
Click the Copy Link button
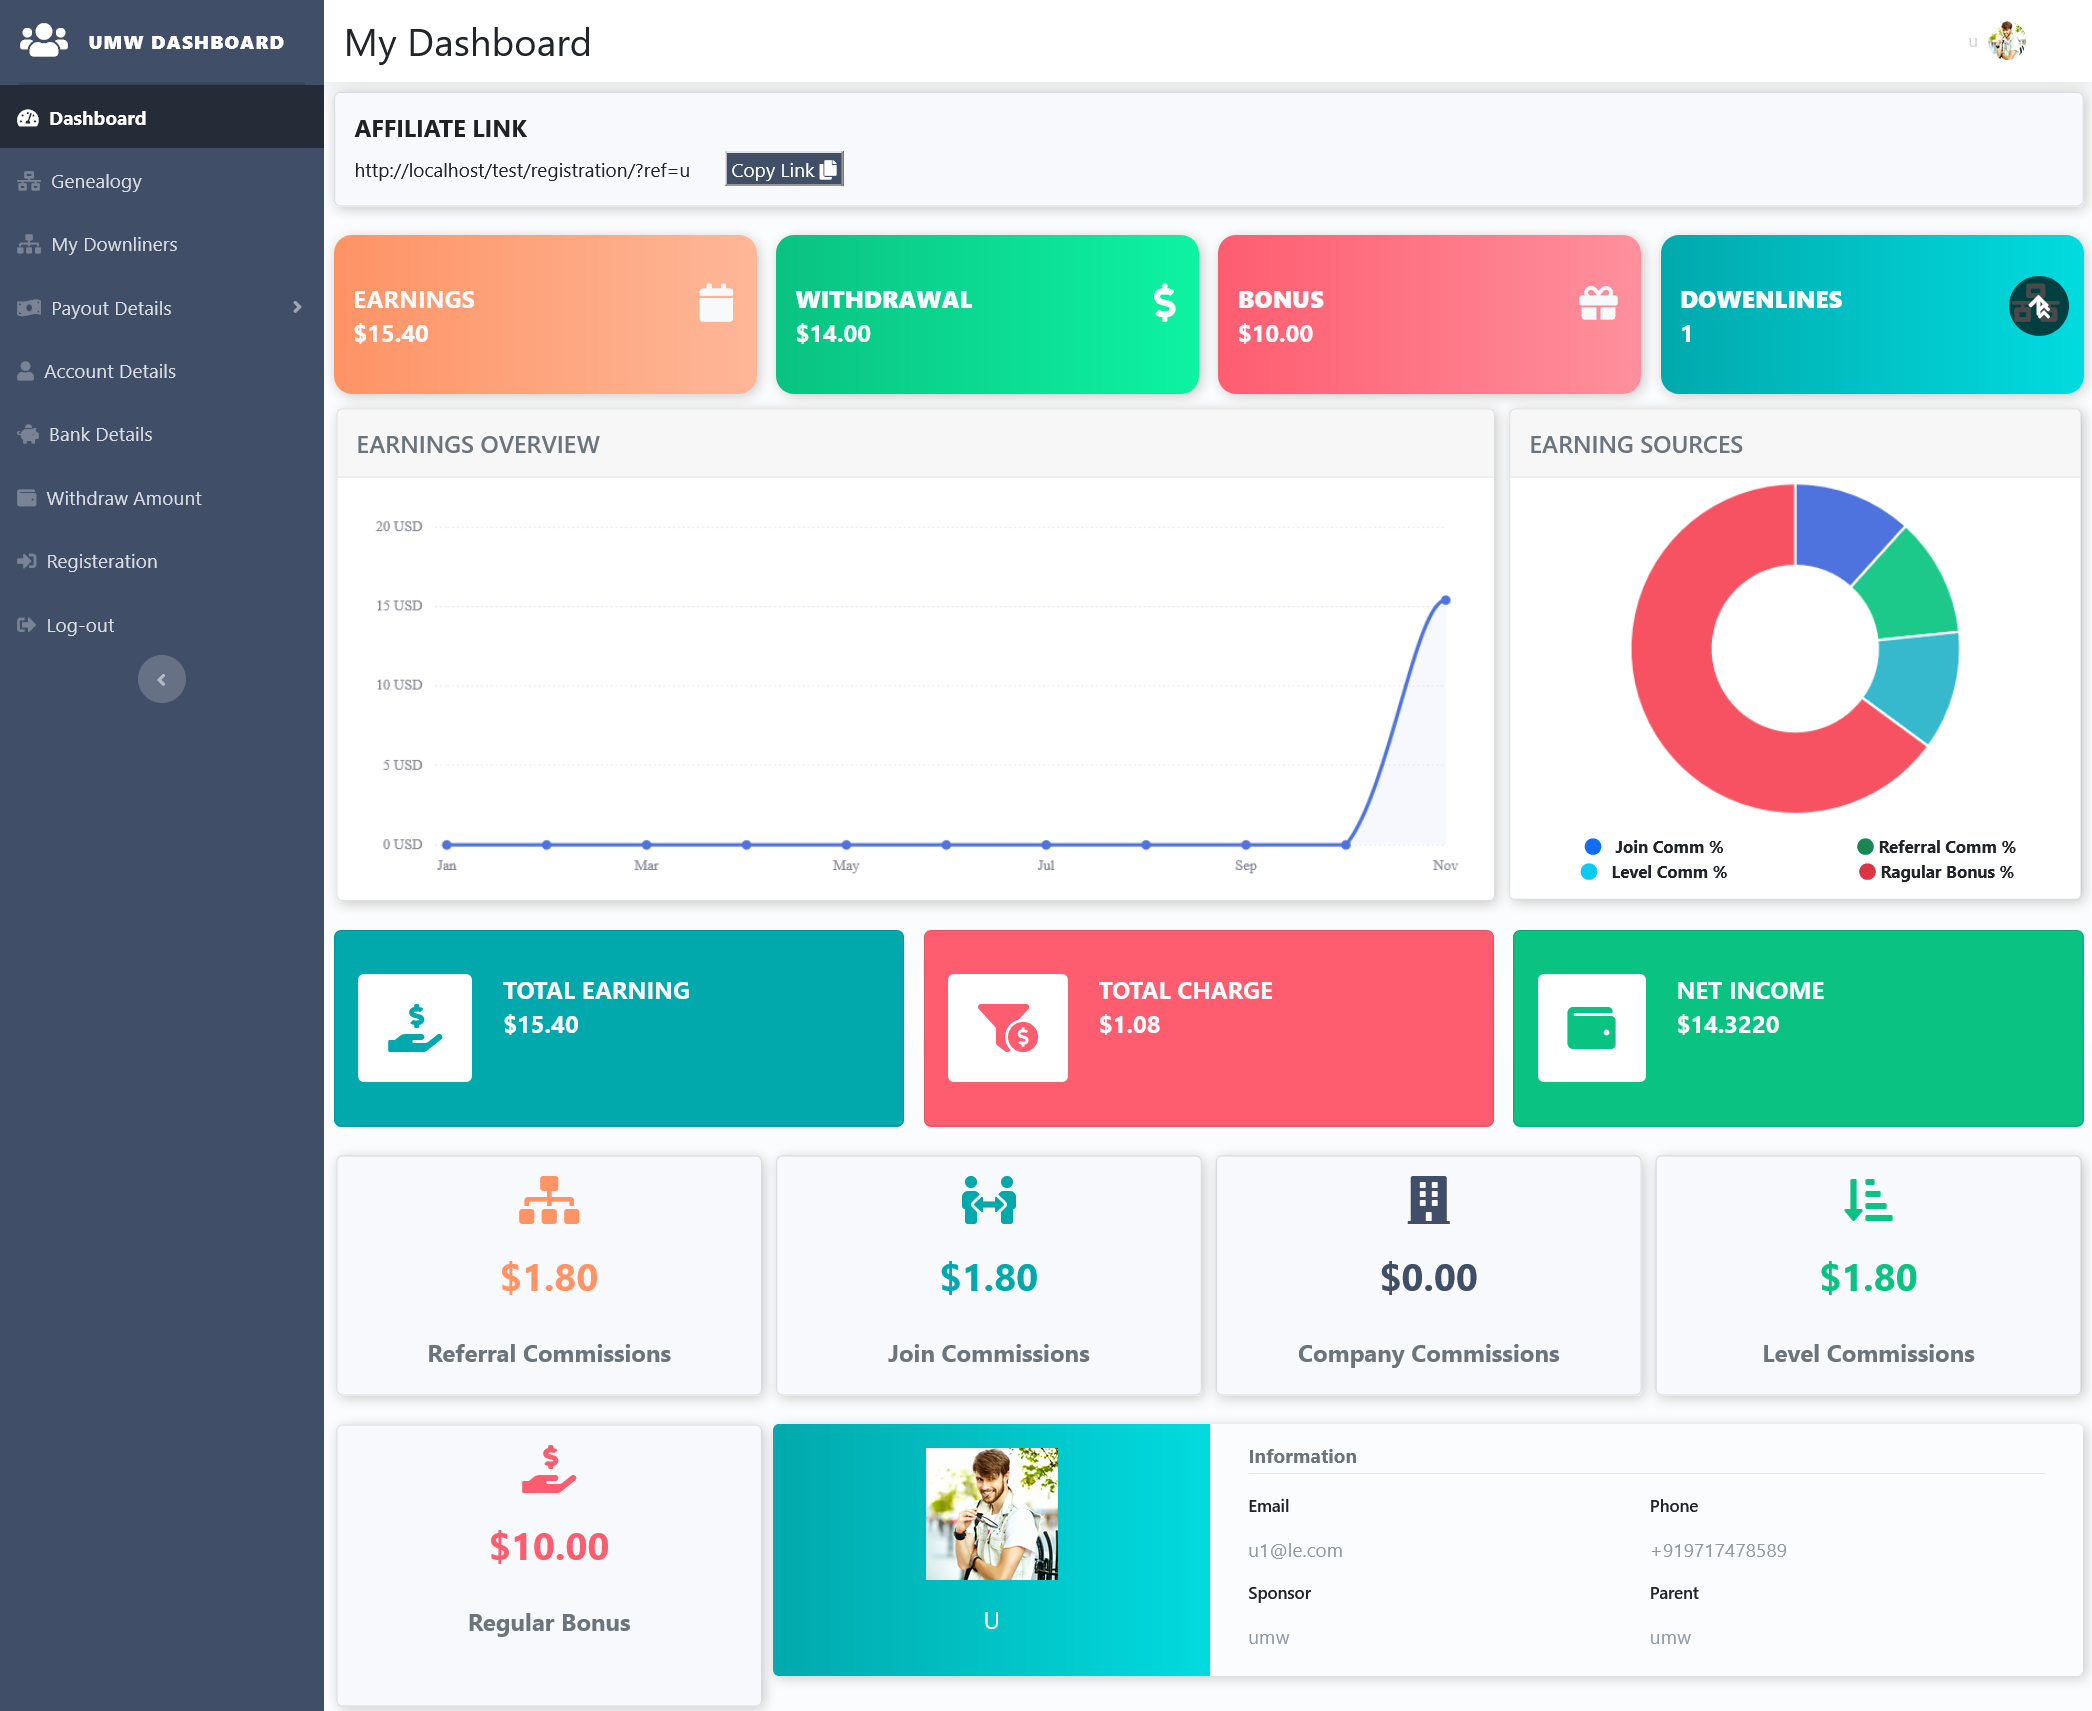[x=783, y=169]
